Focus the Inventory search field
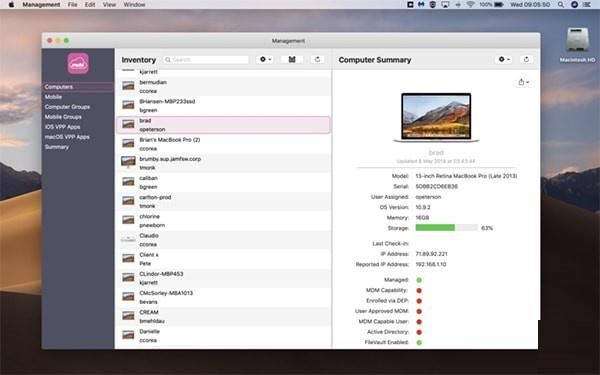 tap(206, 60)
